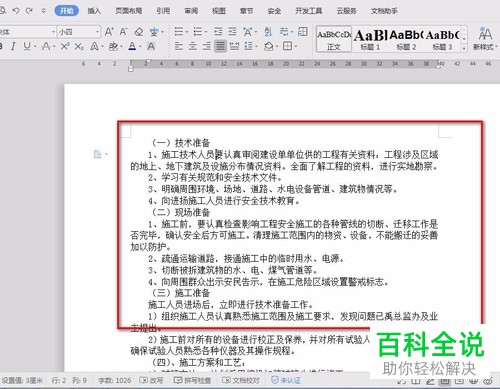Click the Chinese layout A icon
The image size is (500, 389).
(x=248, y=32)
